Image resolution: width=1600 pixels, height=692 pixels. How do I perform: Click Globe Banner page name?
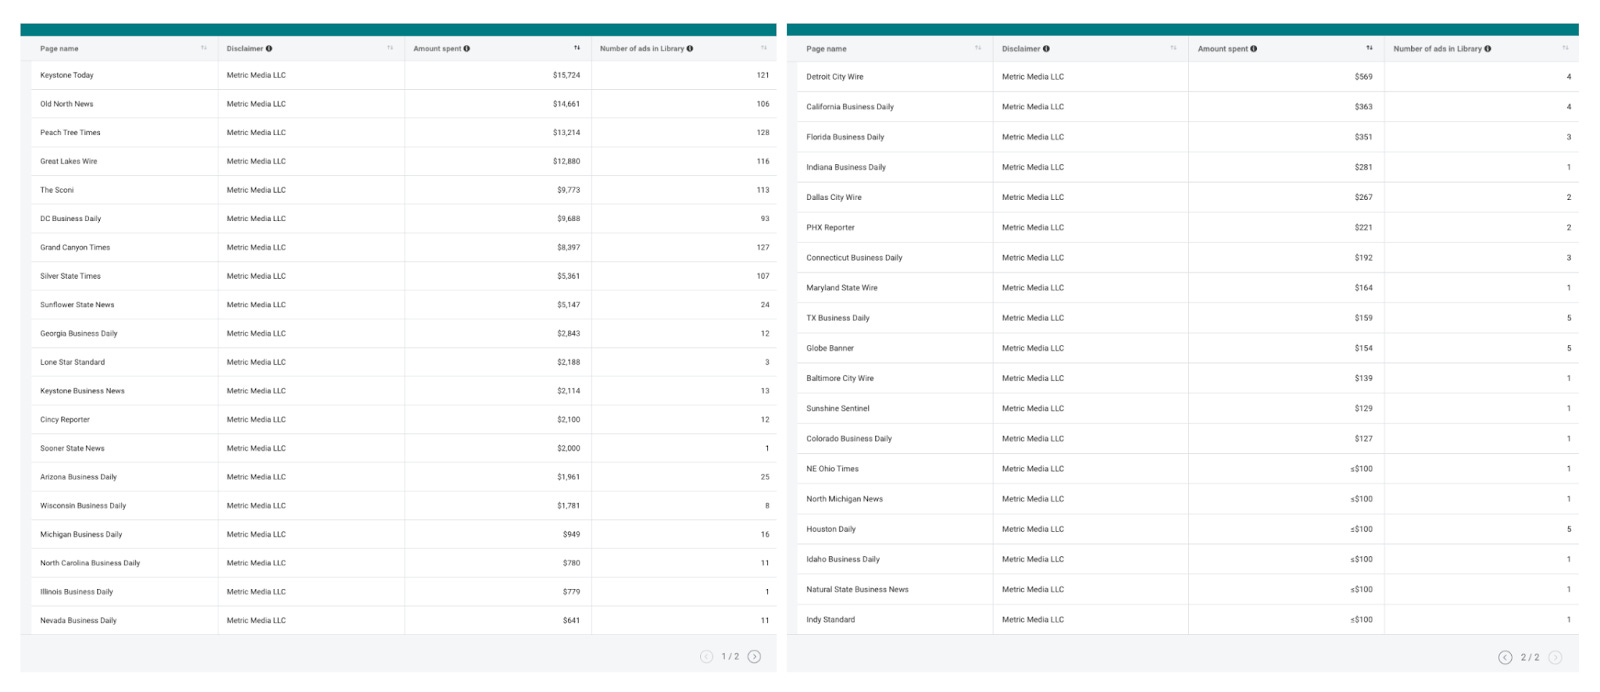pyautogui.click(x=830, y=348)
